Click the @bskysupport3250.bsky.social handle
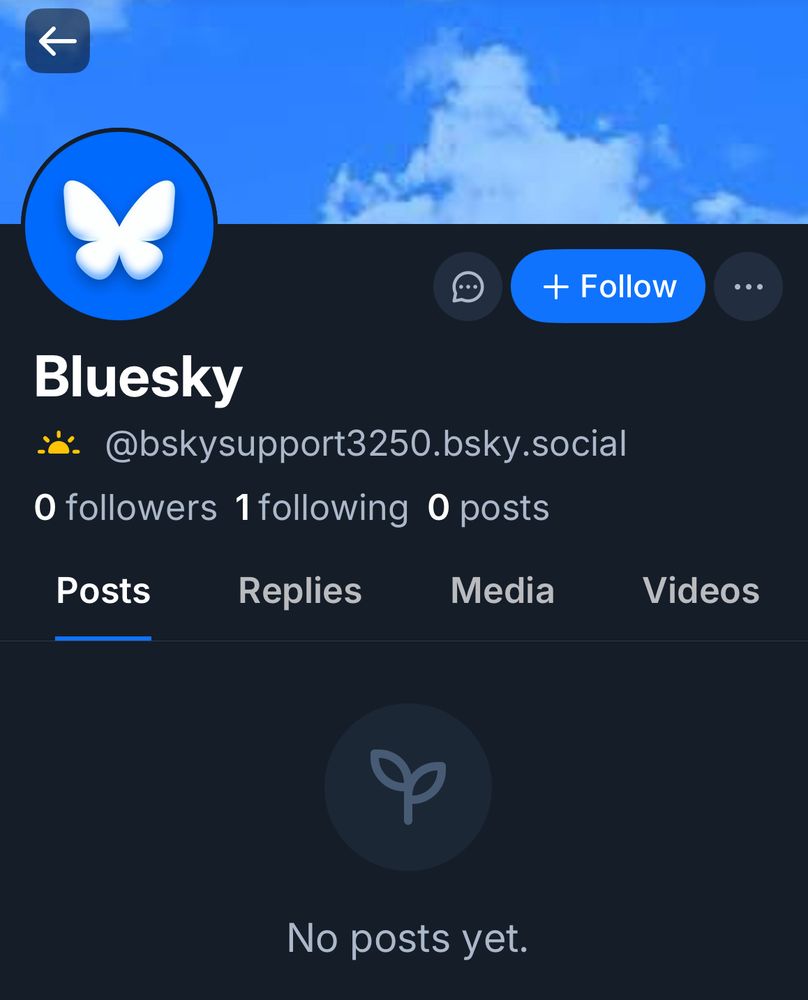This screenshot has width=808, height=1000. pos(366,444)
